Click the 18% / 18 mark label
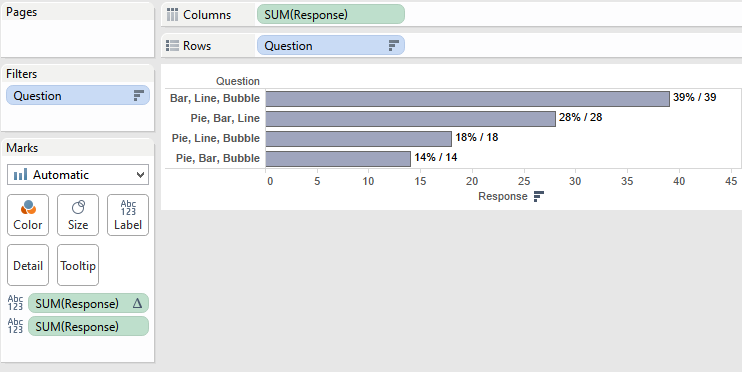This screenshot has height=372, width=742. [477, 137]
